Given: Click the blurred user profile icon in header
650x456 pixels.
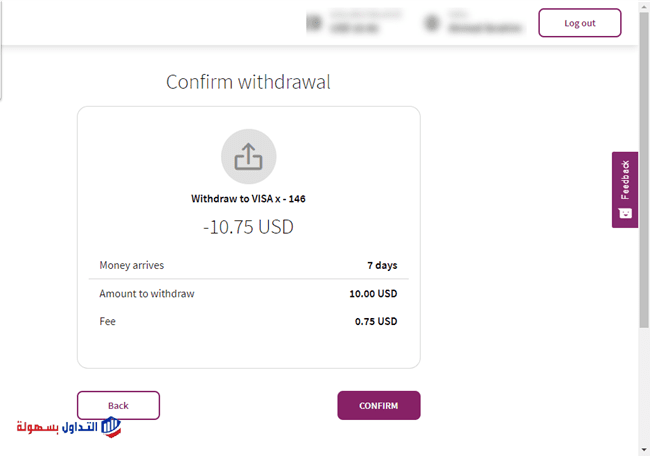Looking at the screenshot, I should [x=433, y=22].
